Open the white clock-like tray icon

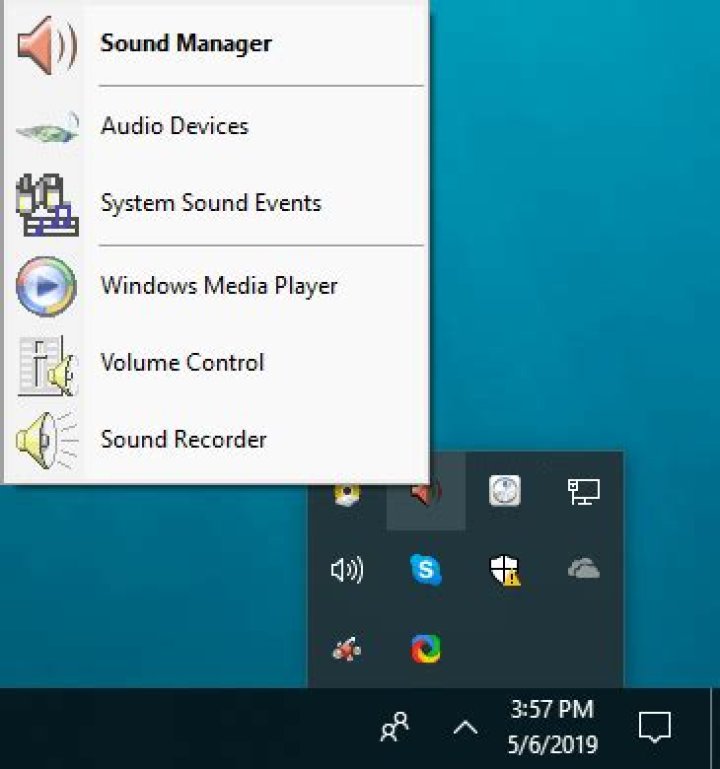(505, 490)
